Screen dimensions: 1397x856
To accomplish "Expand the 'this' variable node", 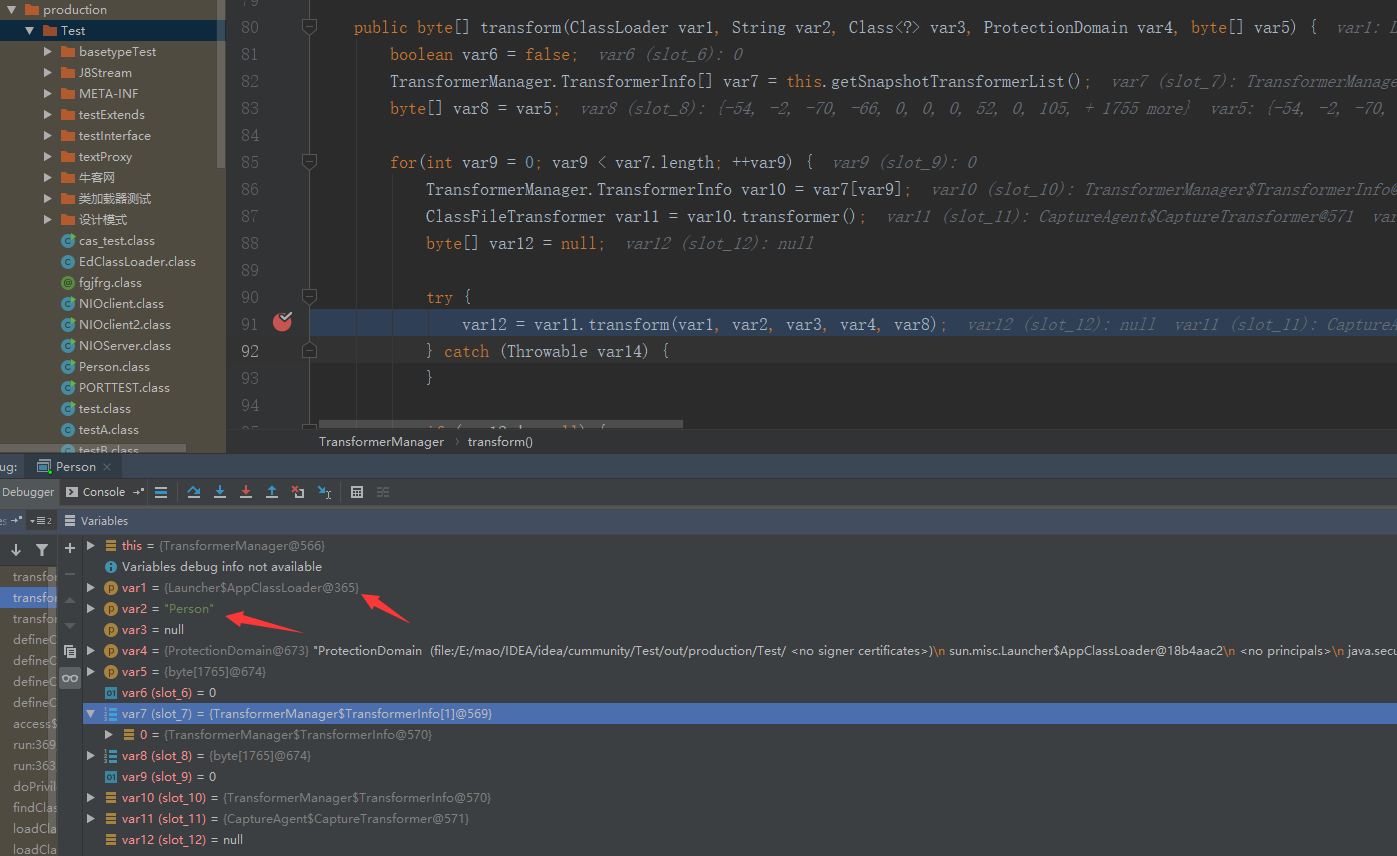I will click(x=91, y=546).
